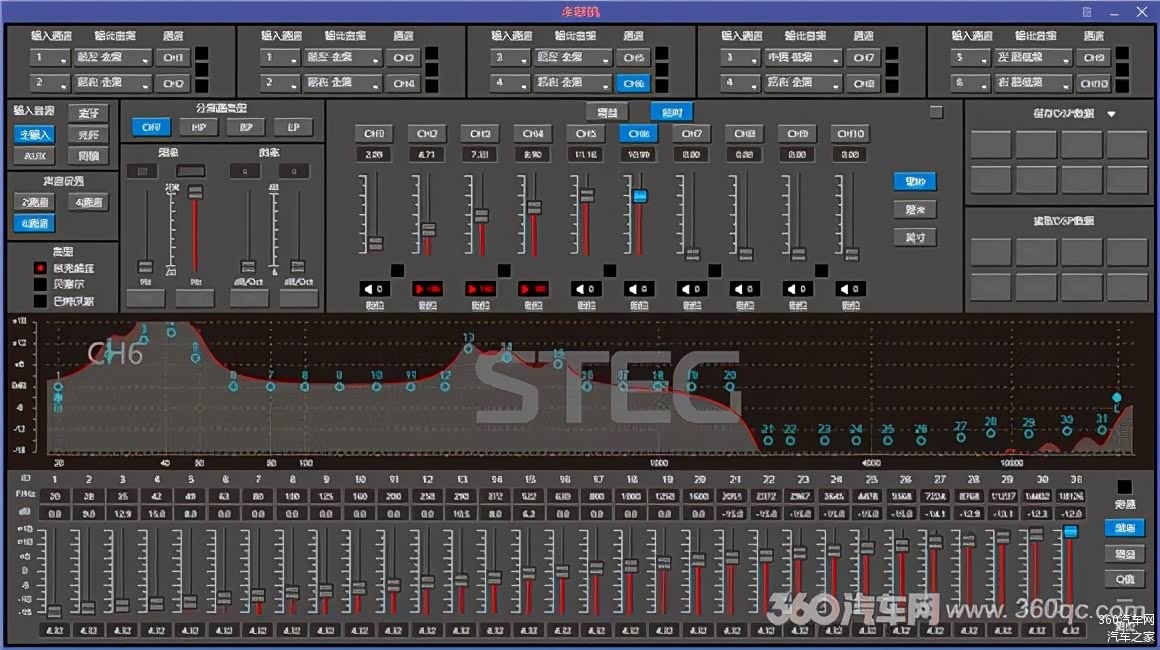
Task: Click the blue EQ slider handle for band 31
Action: coord(1071,530)
